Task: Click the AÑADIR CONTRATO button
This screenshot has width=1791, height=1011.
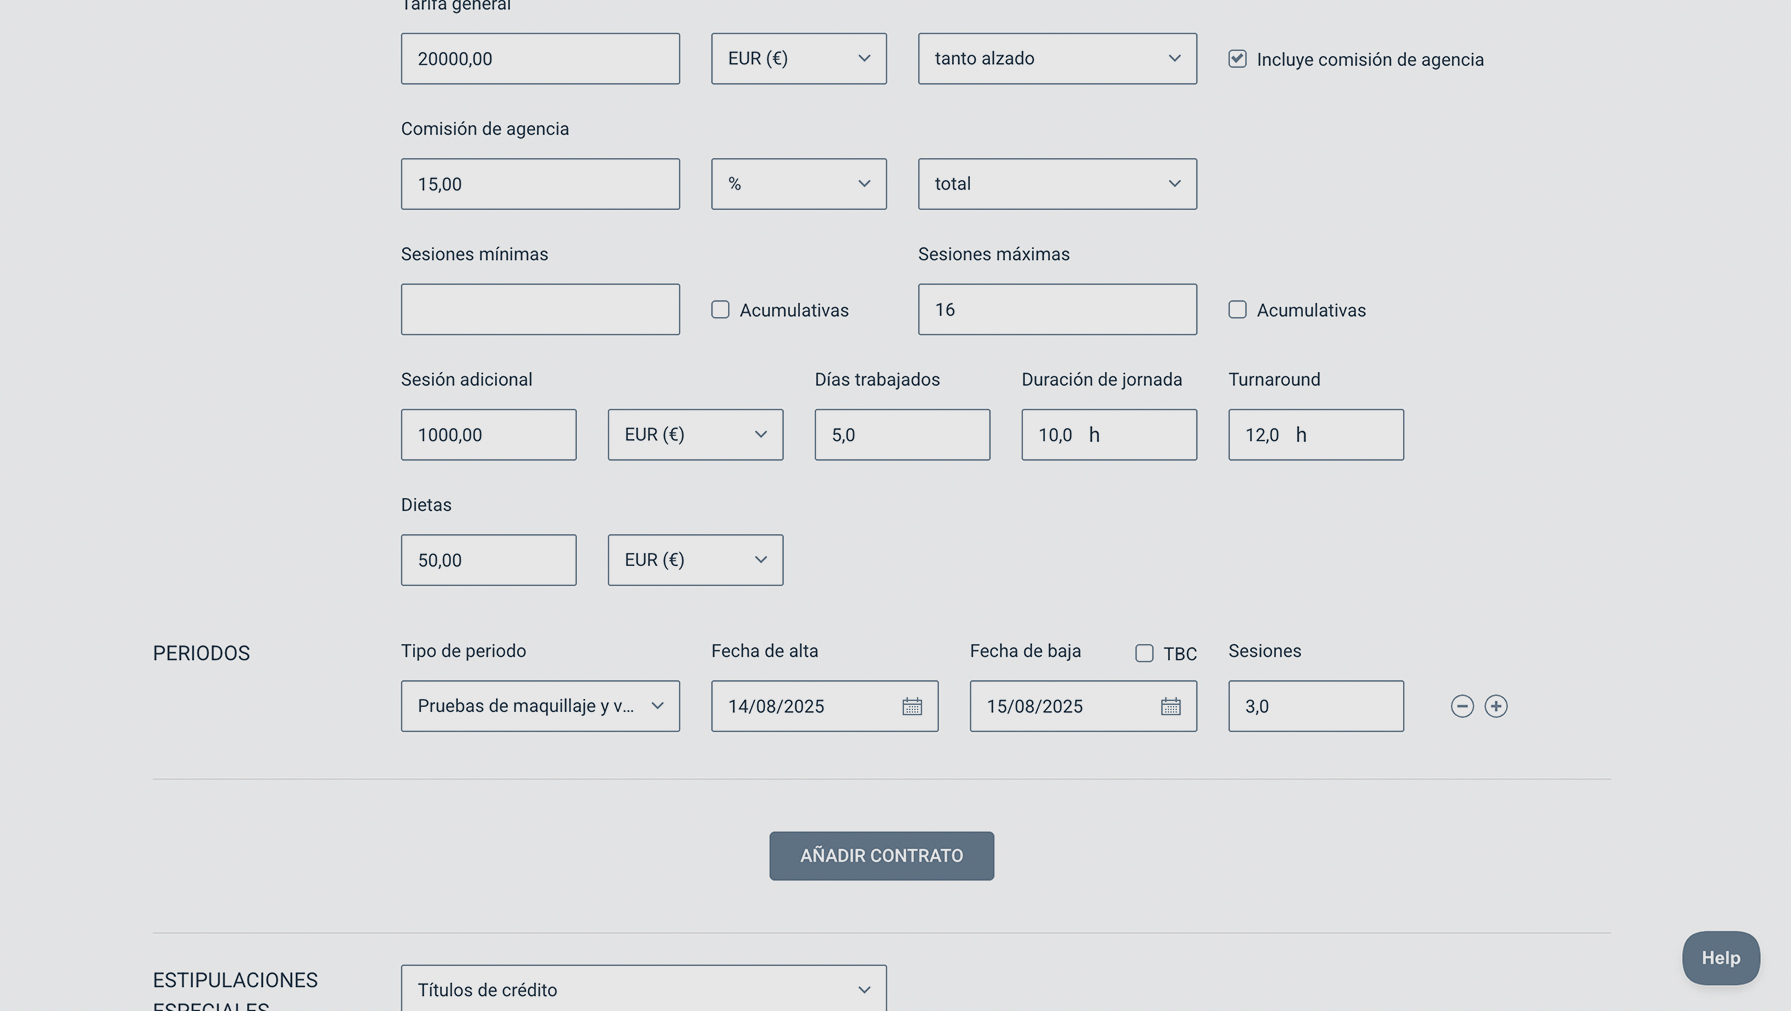Action: coord(881,856)
